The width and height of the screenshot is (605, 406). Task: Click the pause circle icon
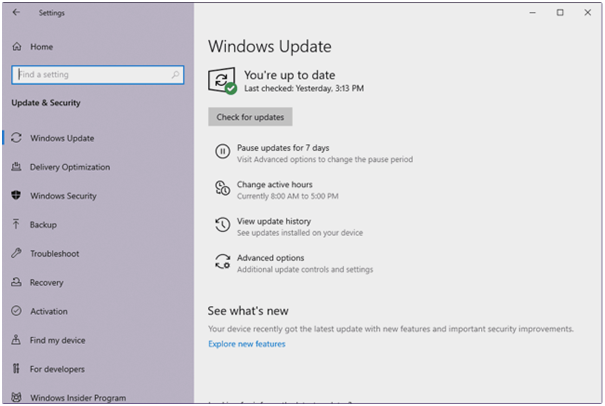pyautogui.click(x=223, y=151)
